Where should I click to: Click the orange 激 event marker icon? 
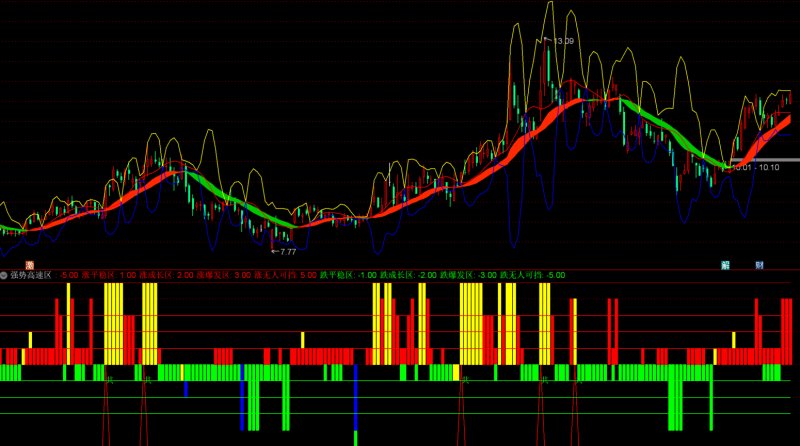pos(30,265)
